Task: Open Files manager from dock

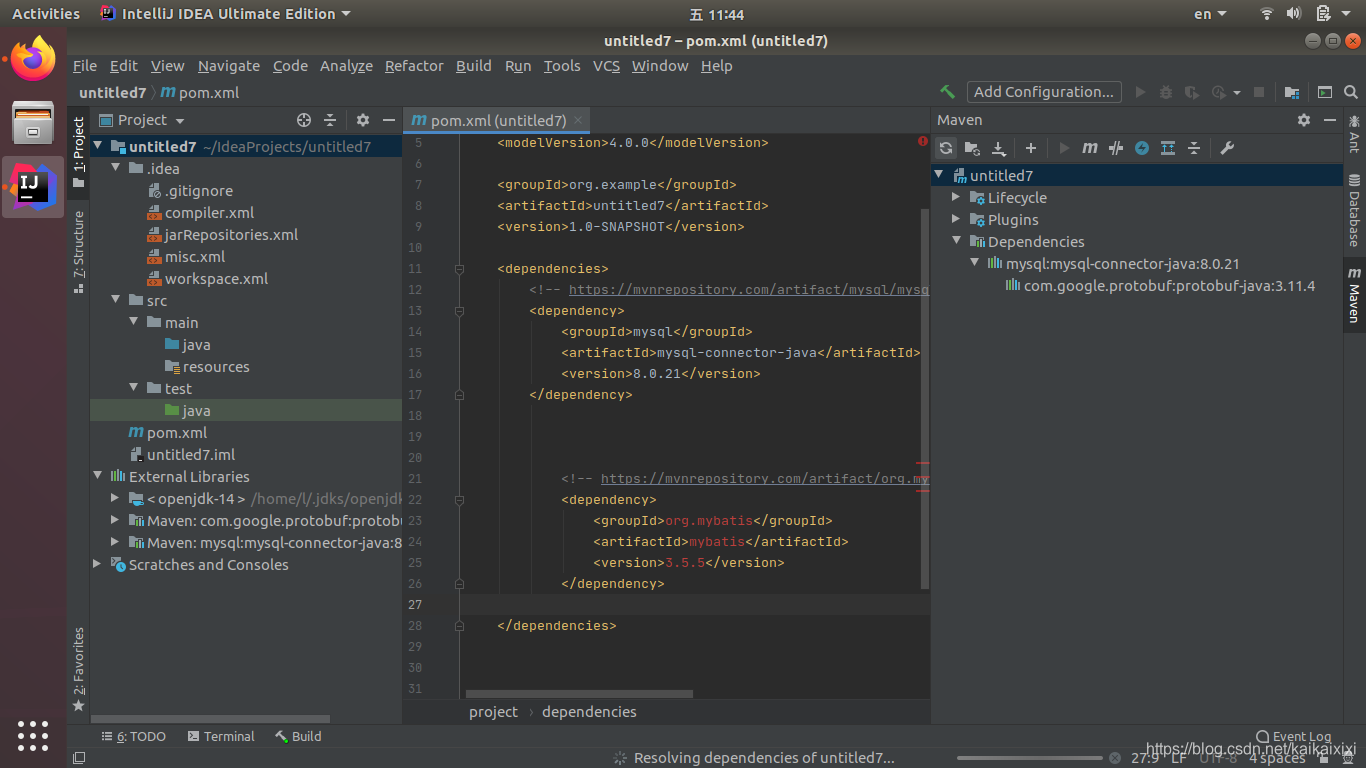Action: pos(33,123)
